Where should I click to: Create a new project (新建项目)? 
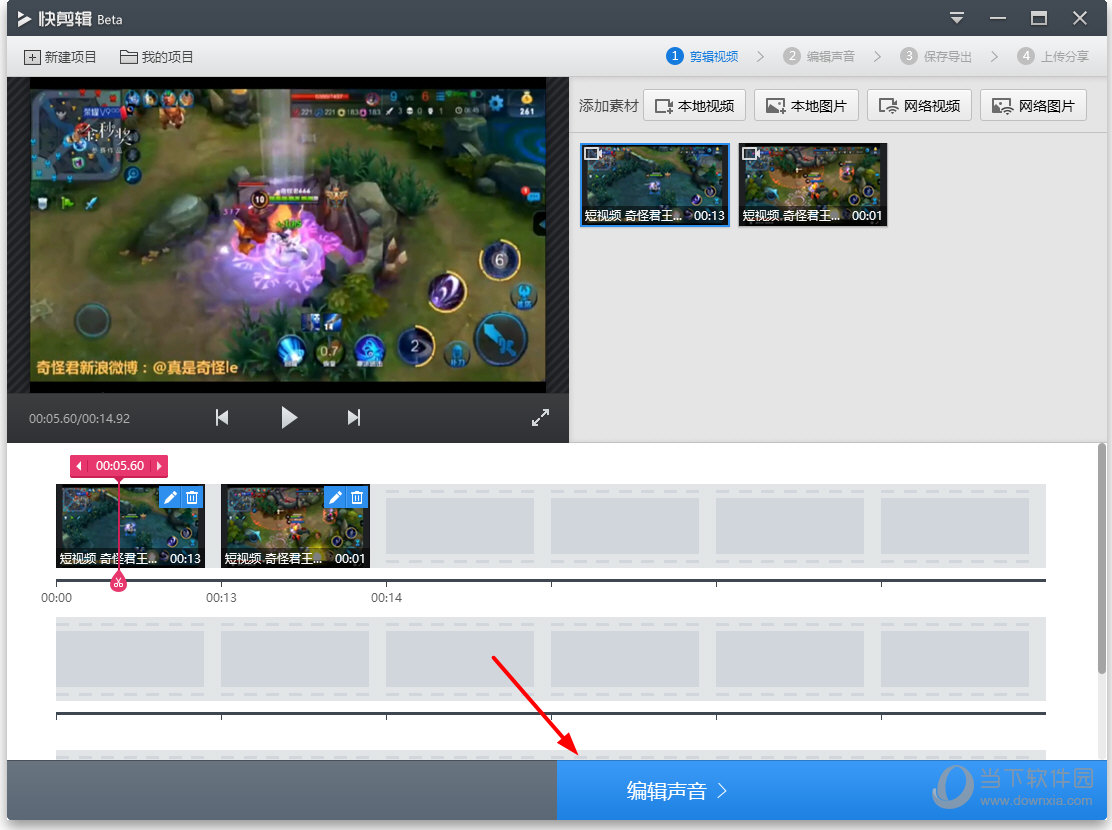coord(61,57)
